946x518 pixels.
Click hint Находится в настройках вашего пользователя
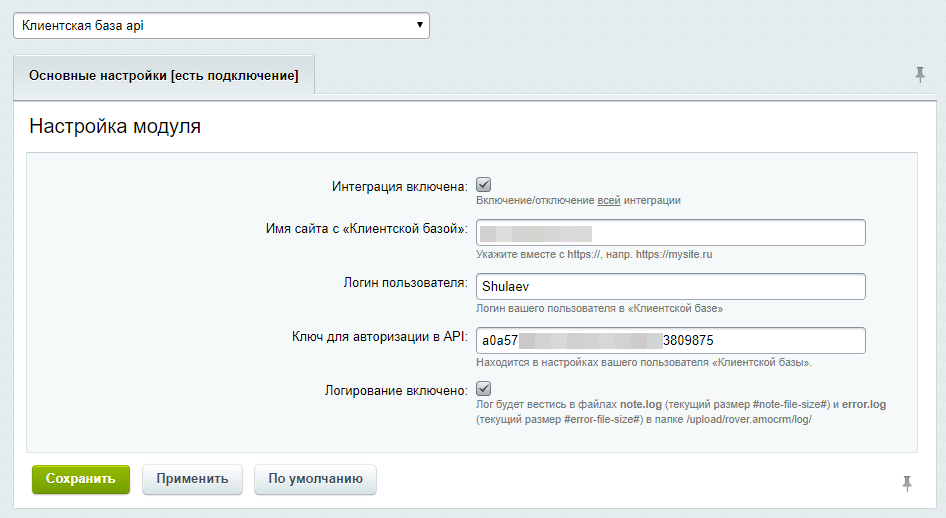click(x=644, y=362)
